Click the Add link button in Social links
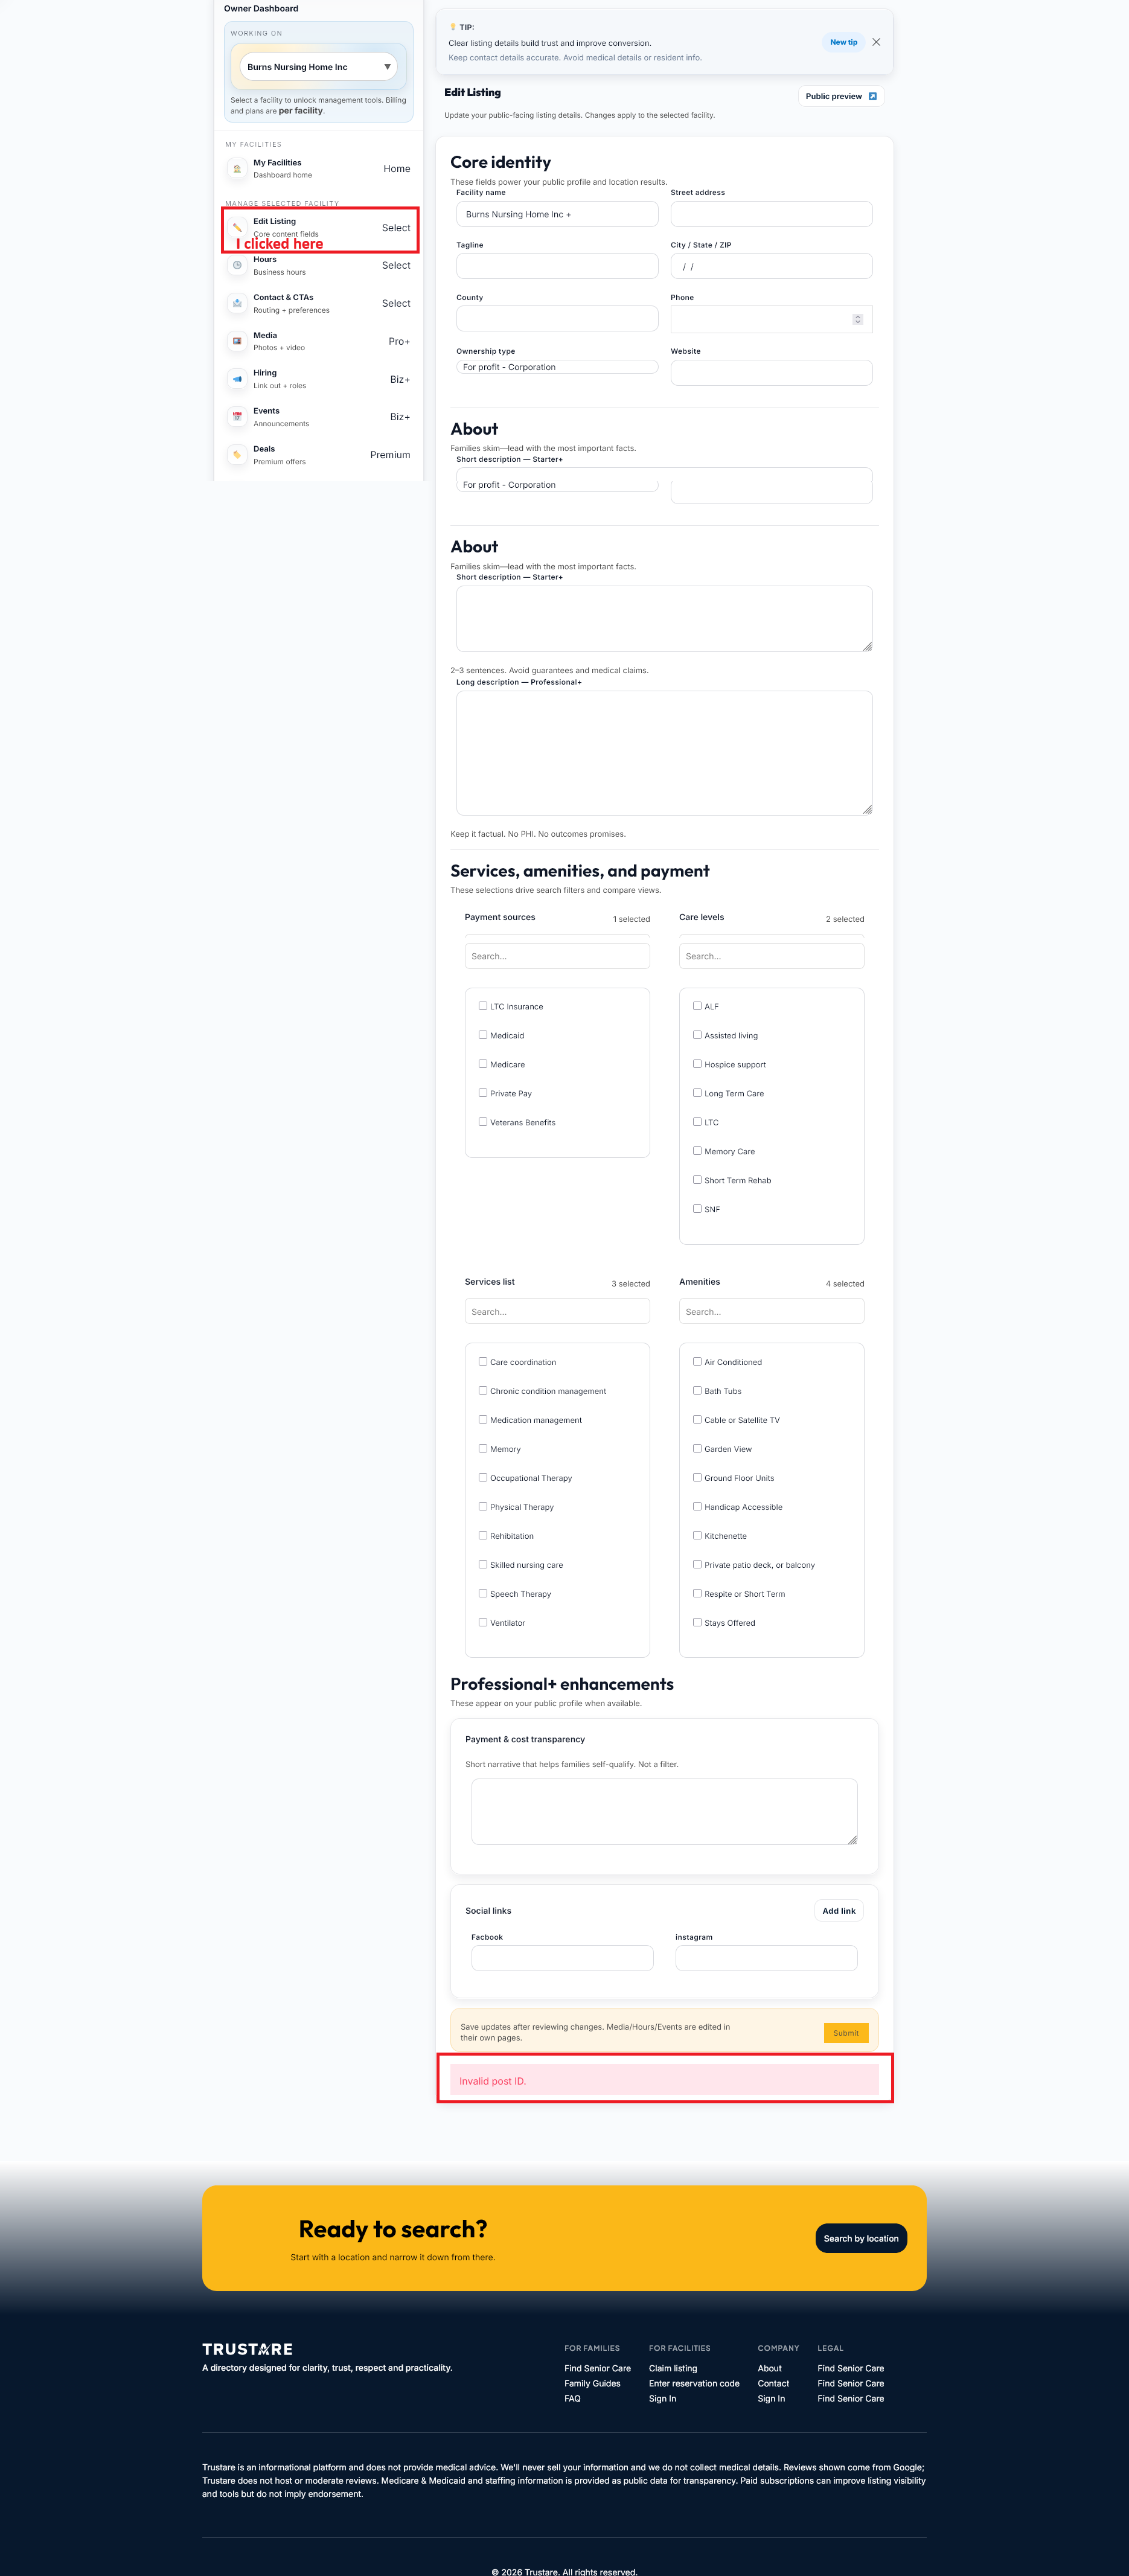The image size is (1129, 2576). 838,1911
